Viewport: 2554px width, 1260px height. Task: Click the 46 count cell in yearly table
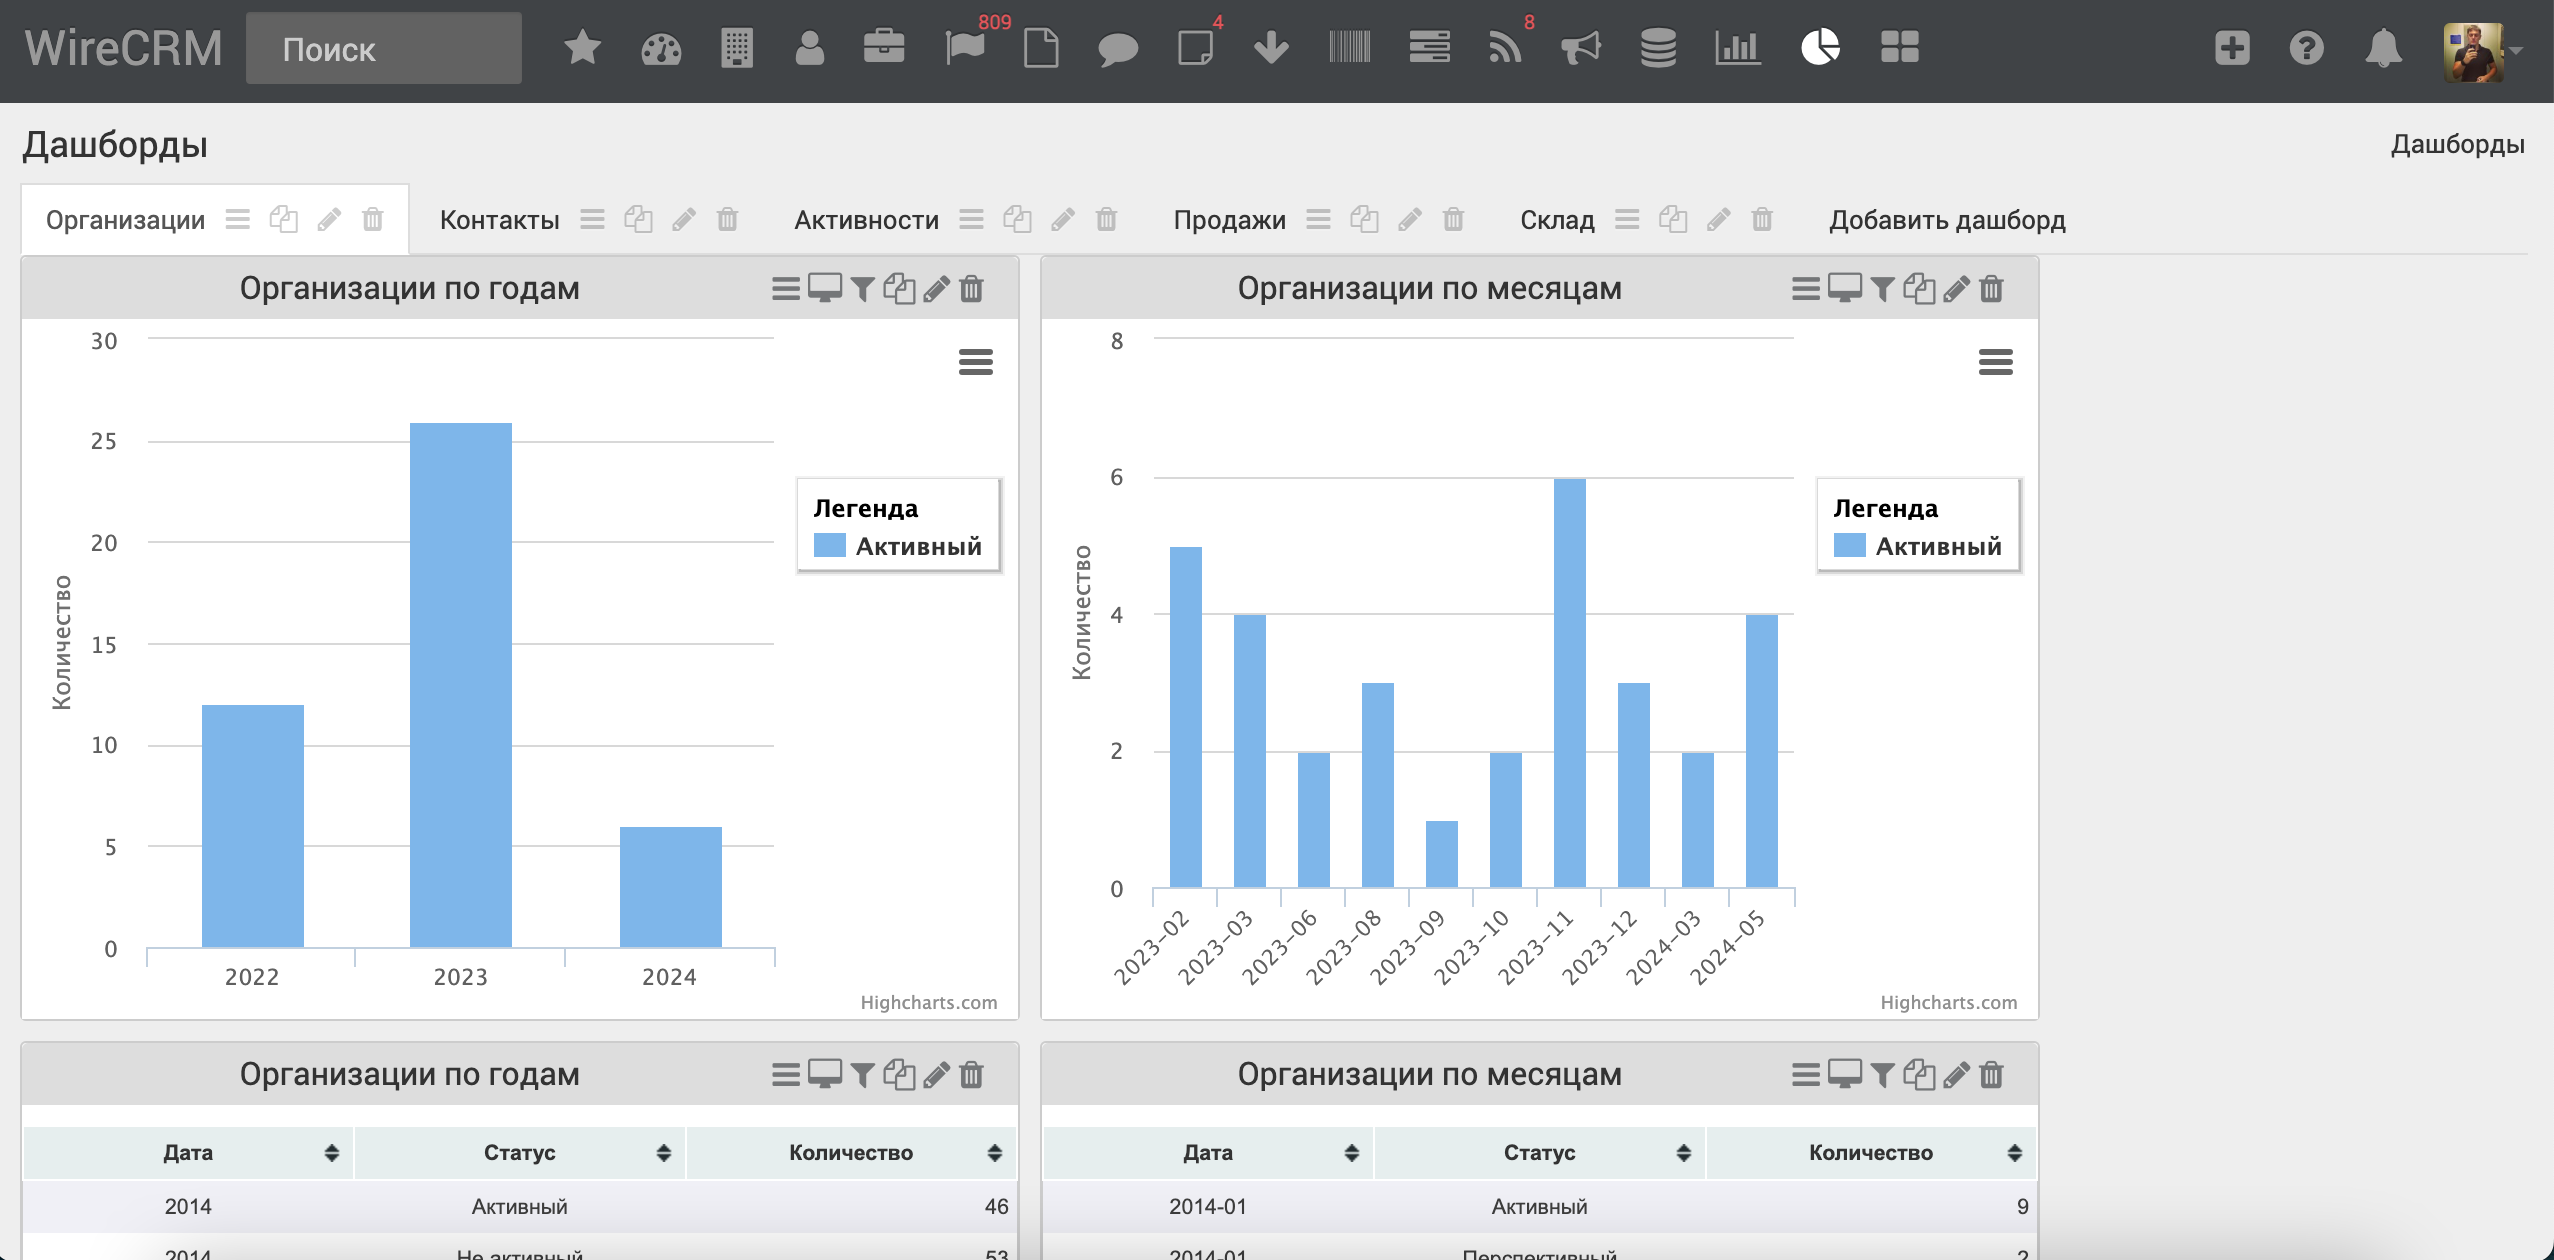point(851,1206)
